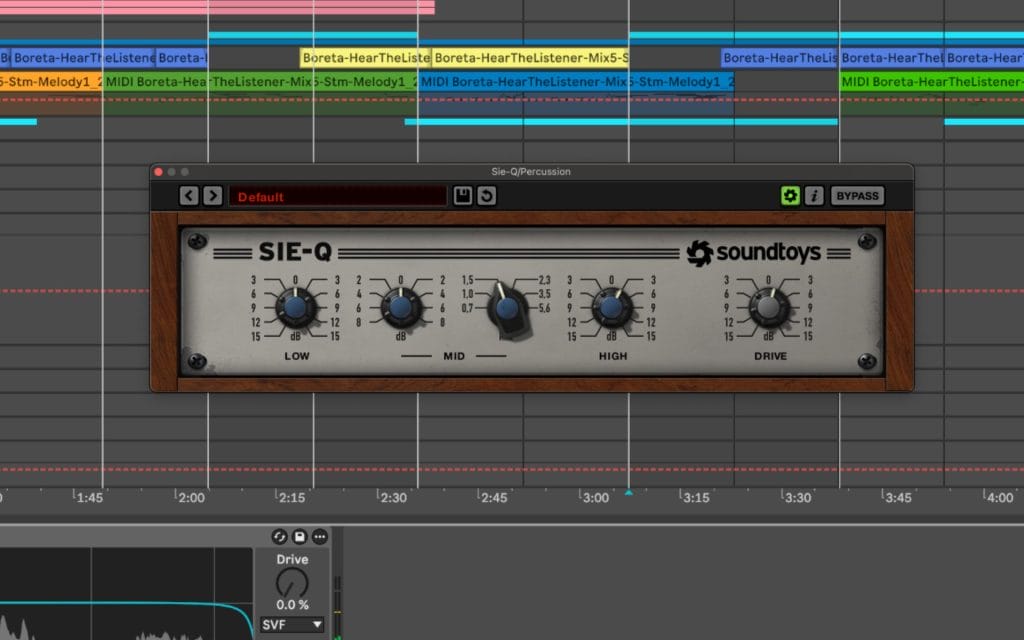Open the SVF filter type dropdown
The image size is (1024, 640).
pos(292,625)
